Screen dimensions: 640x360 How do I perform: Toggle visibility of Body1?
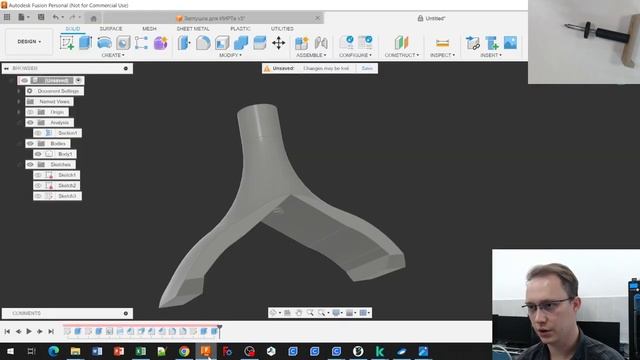pyautogui.click(x=38, y=154)
